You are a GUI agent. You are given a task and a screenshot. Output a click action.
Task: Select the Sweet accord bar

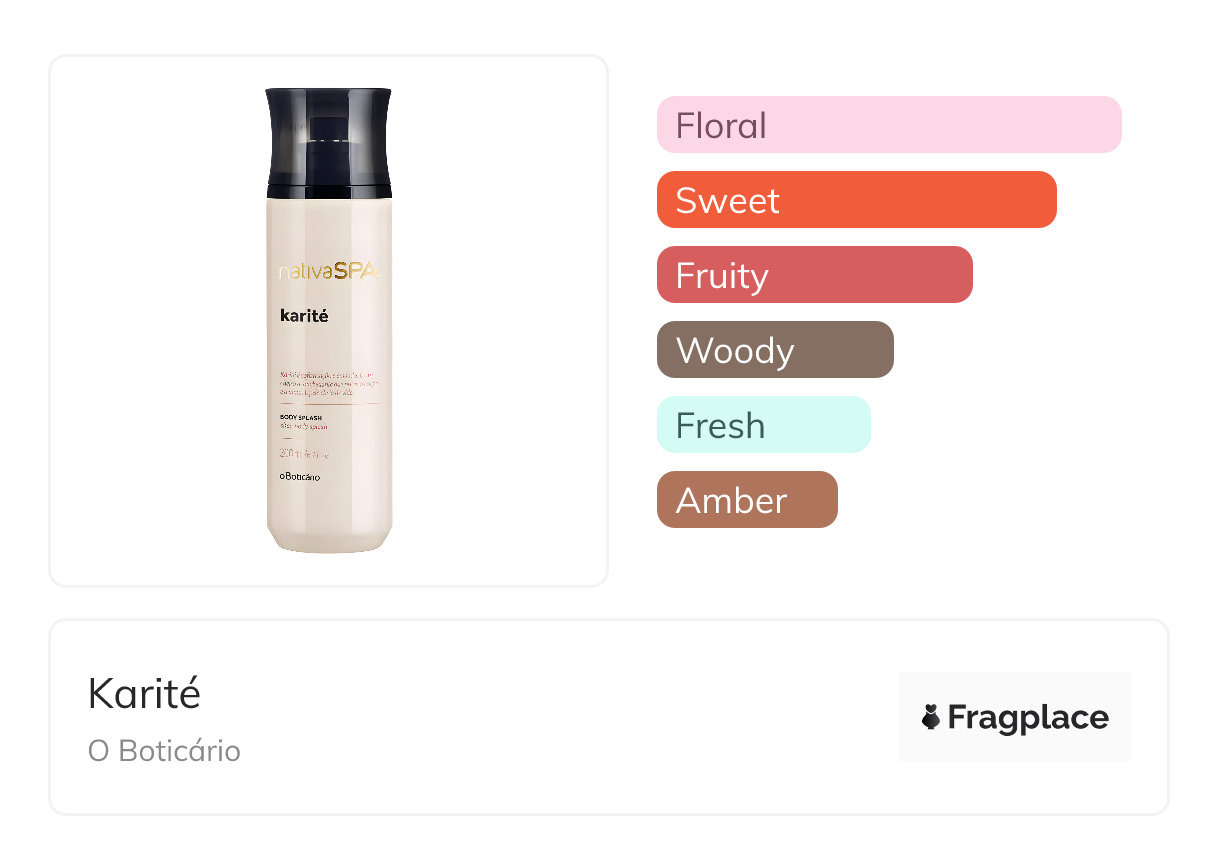pyautogui.click(x=857, y=200)
